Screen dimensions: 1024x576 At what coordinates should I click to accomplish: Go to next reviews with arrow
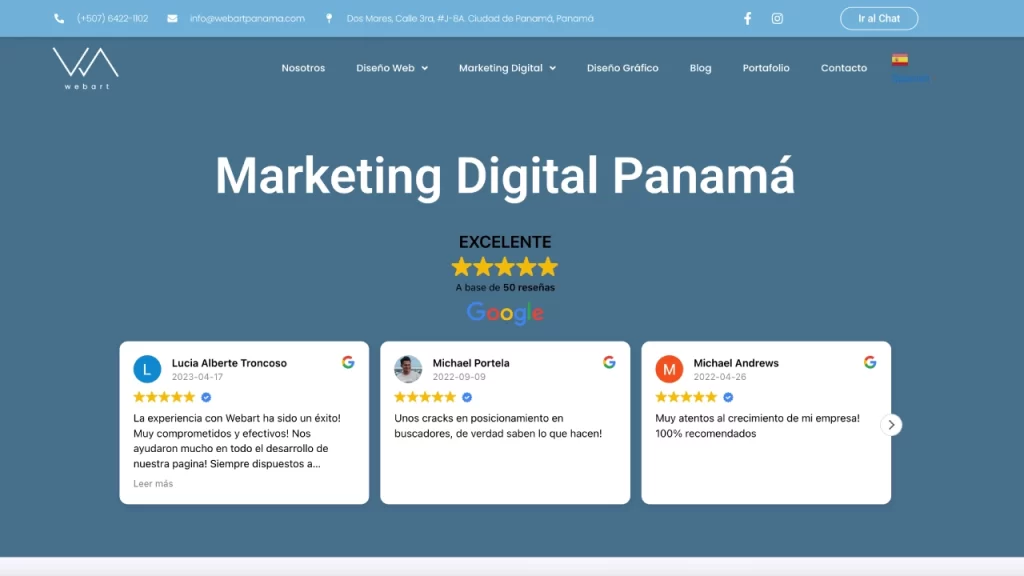pos(891,425)
